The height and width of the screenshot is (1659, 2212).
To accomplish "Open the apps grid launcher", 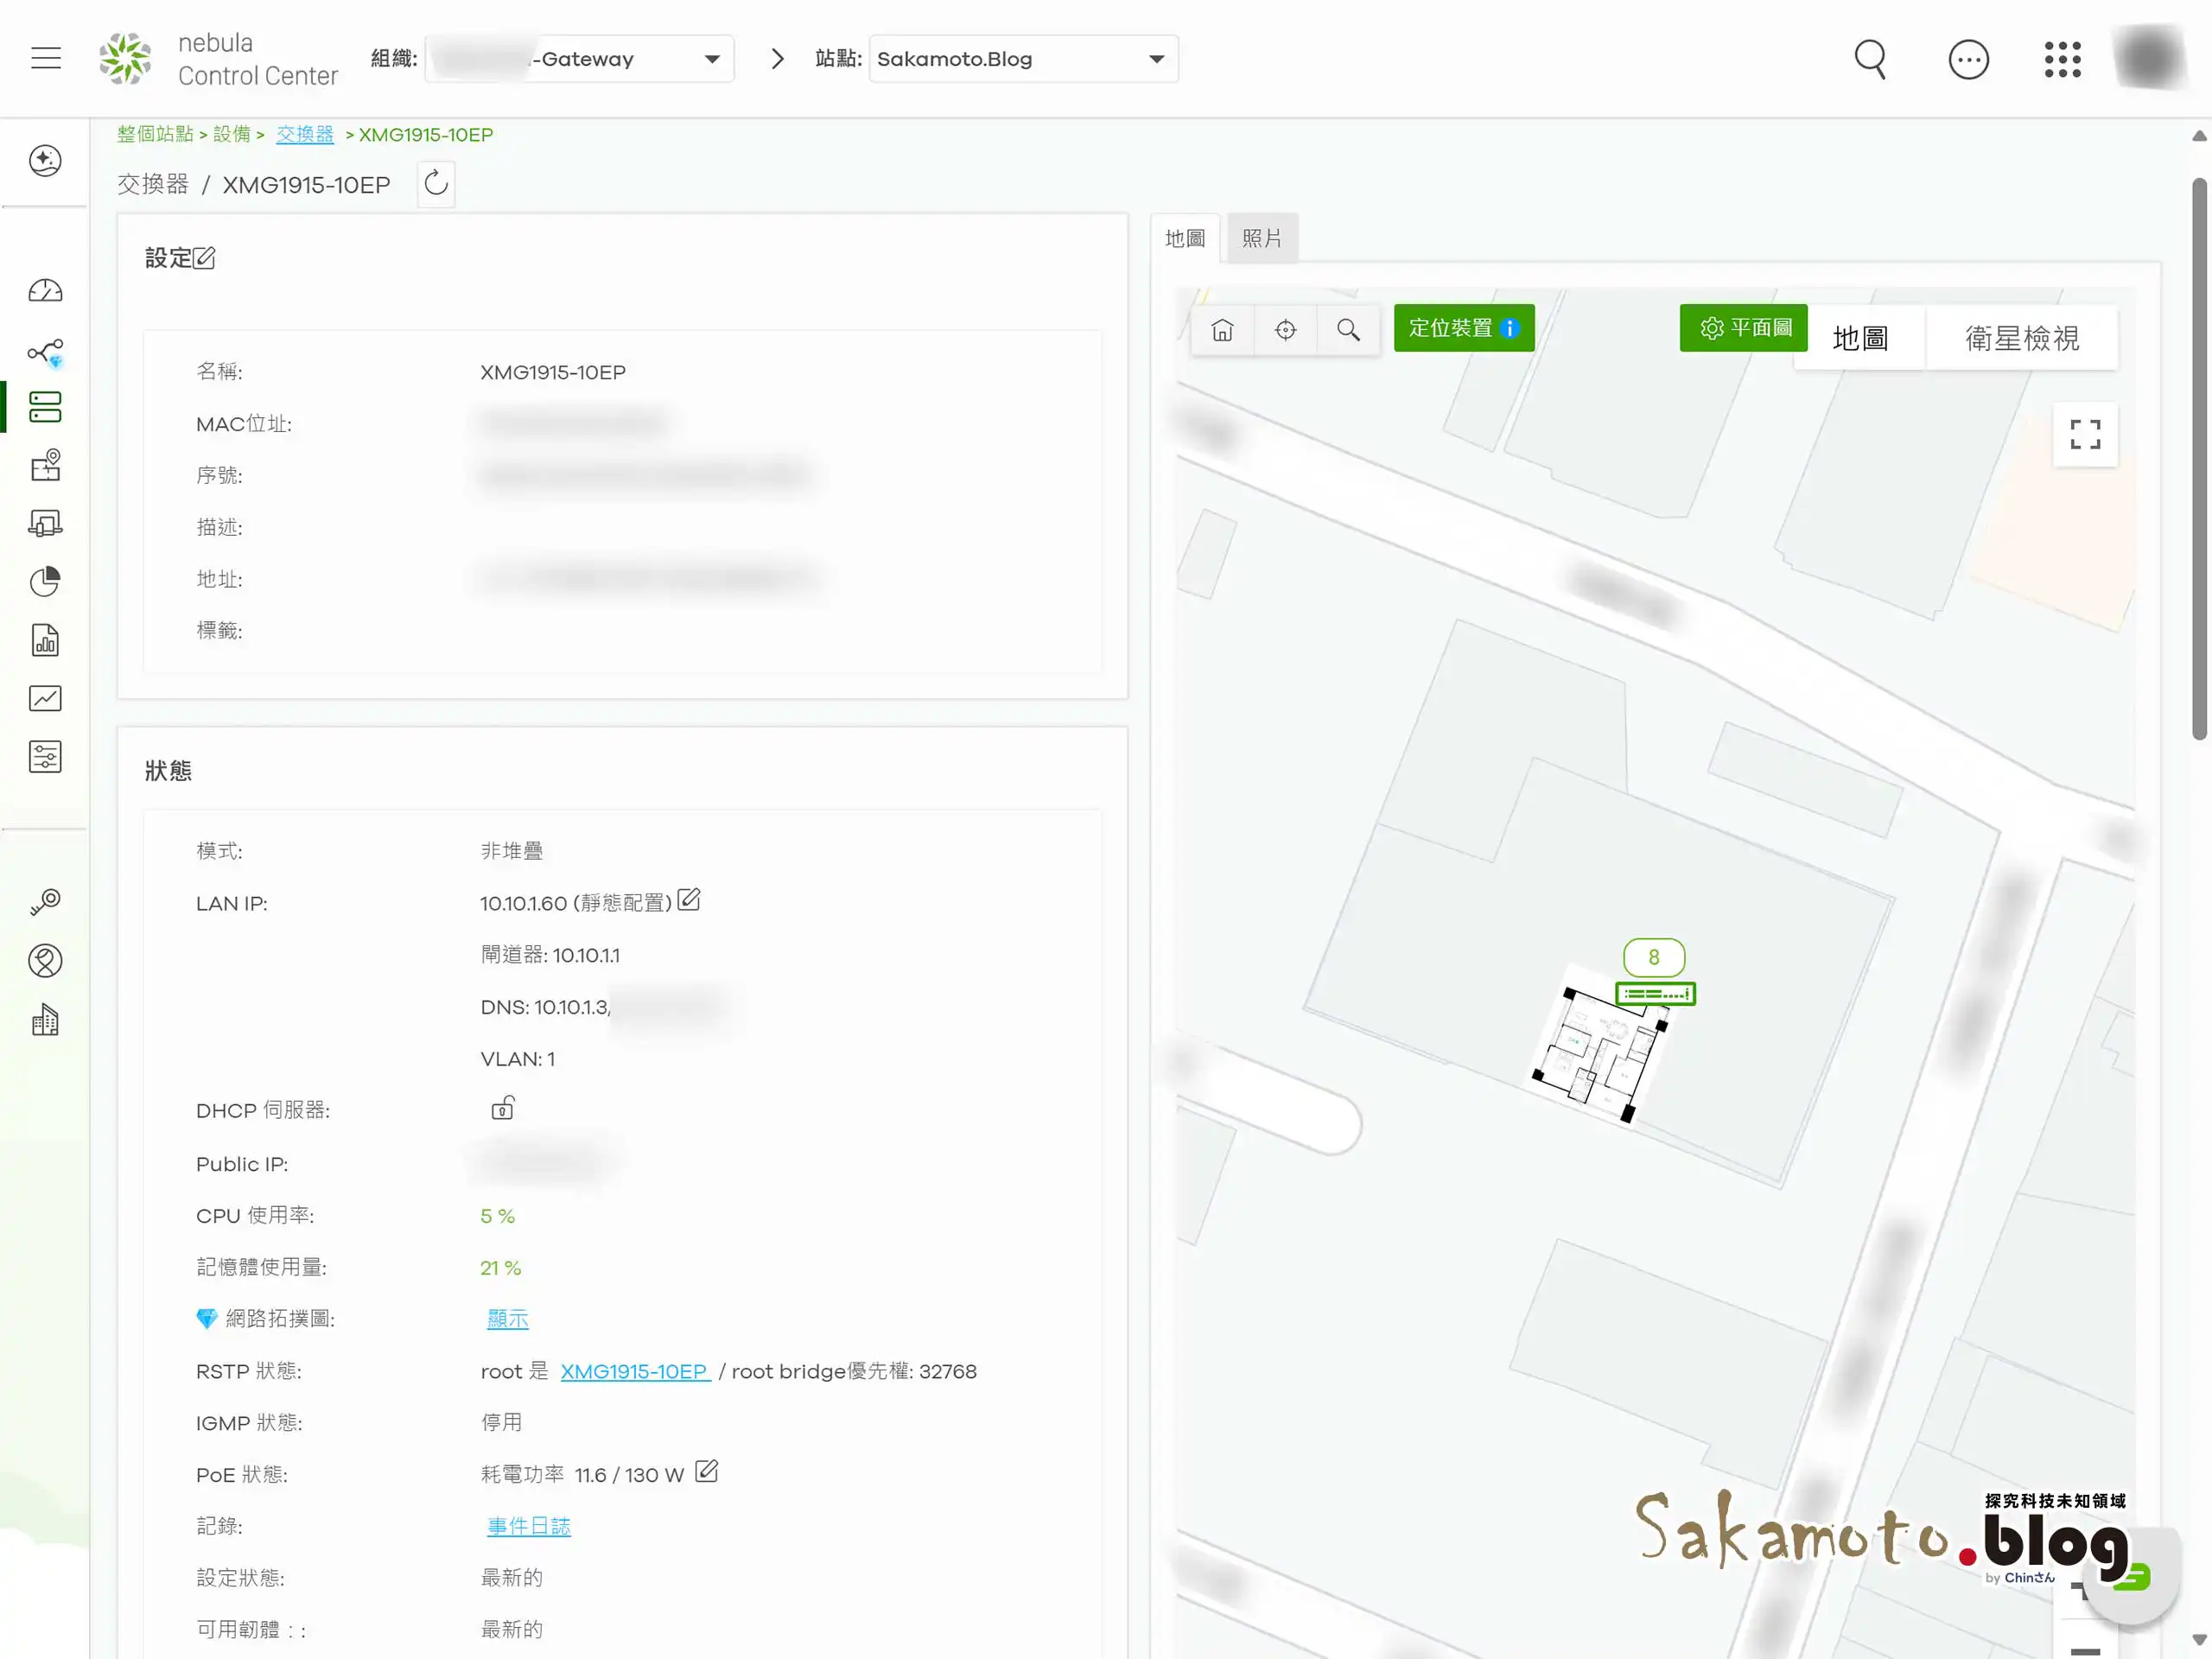I will 2062,59.
